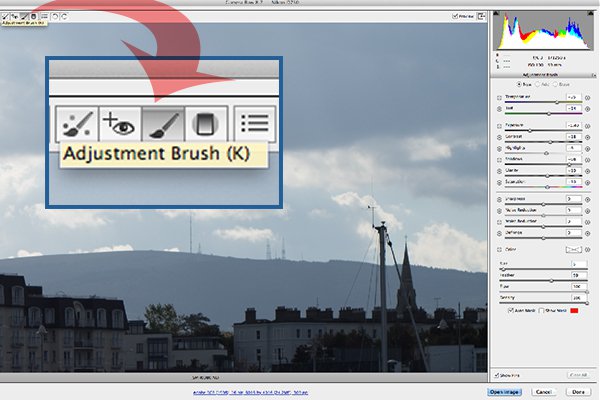The width and height of the screenshot is (600, 400).
Task: Select the Erase brush mode radio button
Action: point(555,84)
